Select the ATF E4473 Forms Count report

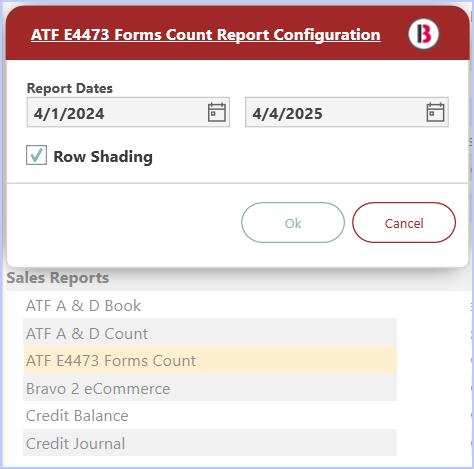pos(210,360)
